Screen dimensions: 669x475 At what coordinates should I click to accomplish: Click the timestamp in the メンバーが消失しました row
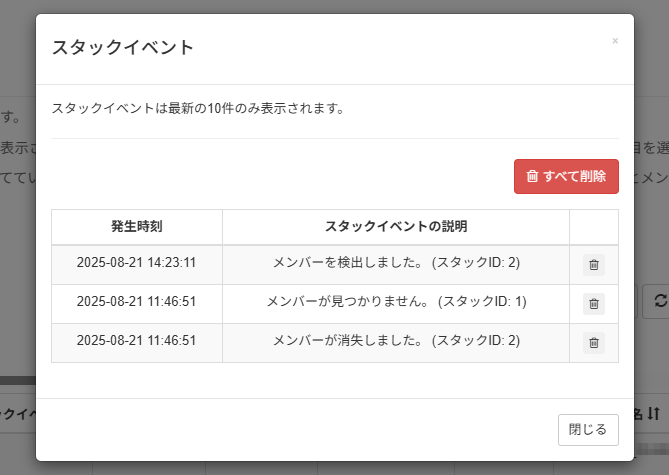coord(137,341)
